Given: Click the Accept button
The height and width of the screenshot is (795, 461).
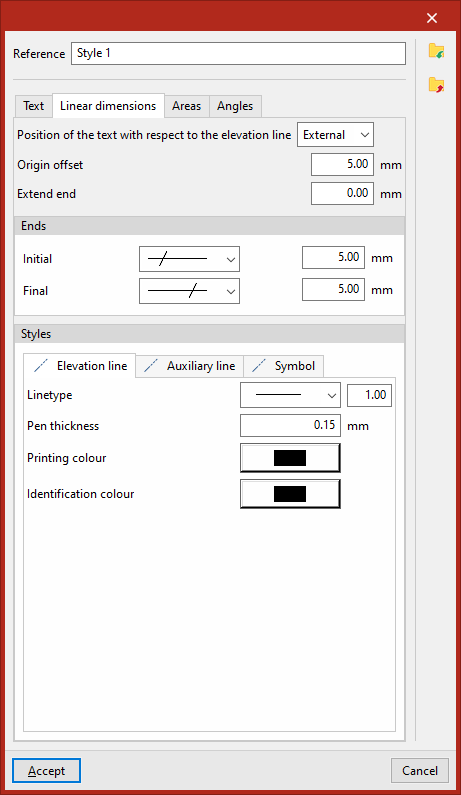Looking at the screenshot, I should pos(46,771).
